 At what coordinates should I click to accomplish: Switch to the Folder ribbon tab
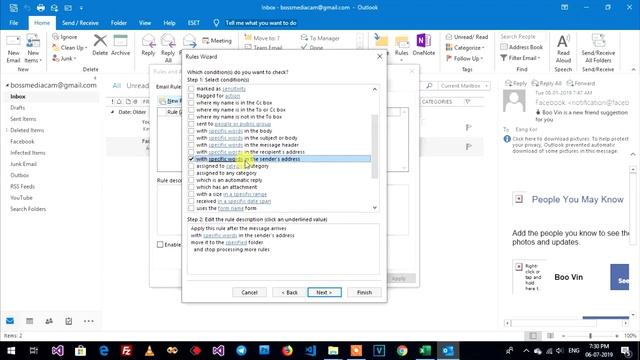(x=119, y=23)
